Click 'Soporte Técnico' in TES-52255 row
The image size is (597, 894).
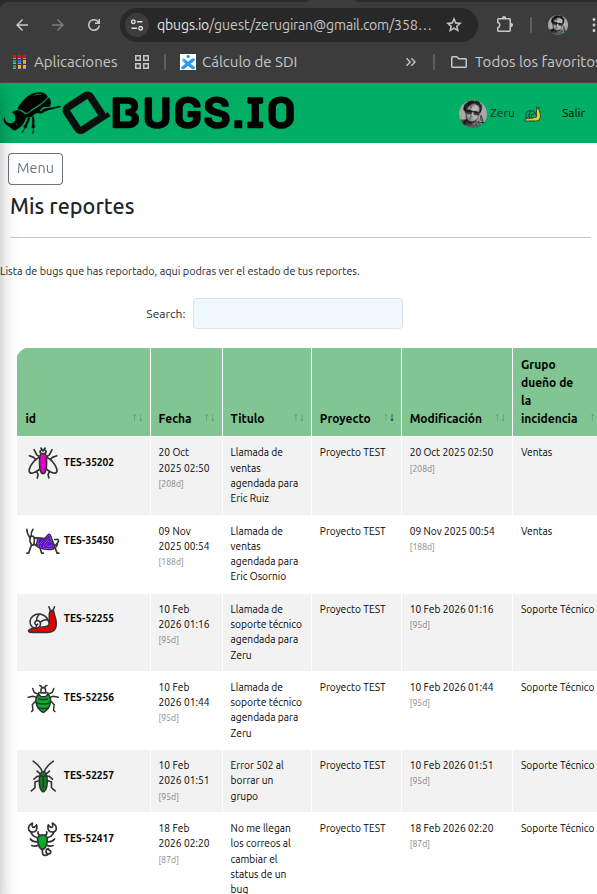pyautogui.click(x=557, y=609)
